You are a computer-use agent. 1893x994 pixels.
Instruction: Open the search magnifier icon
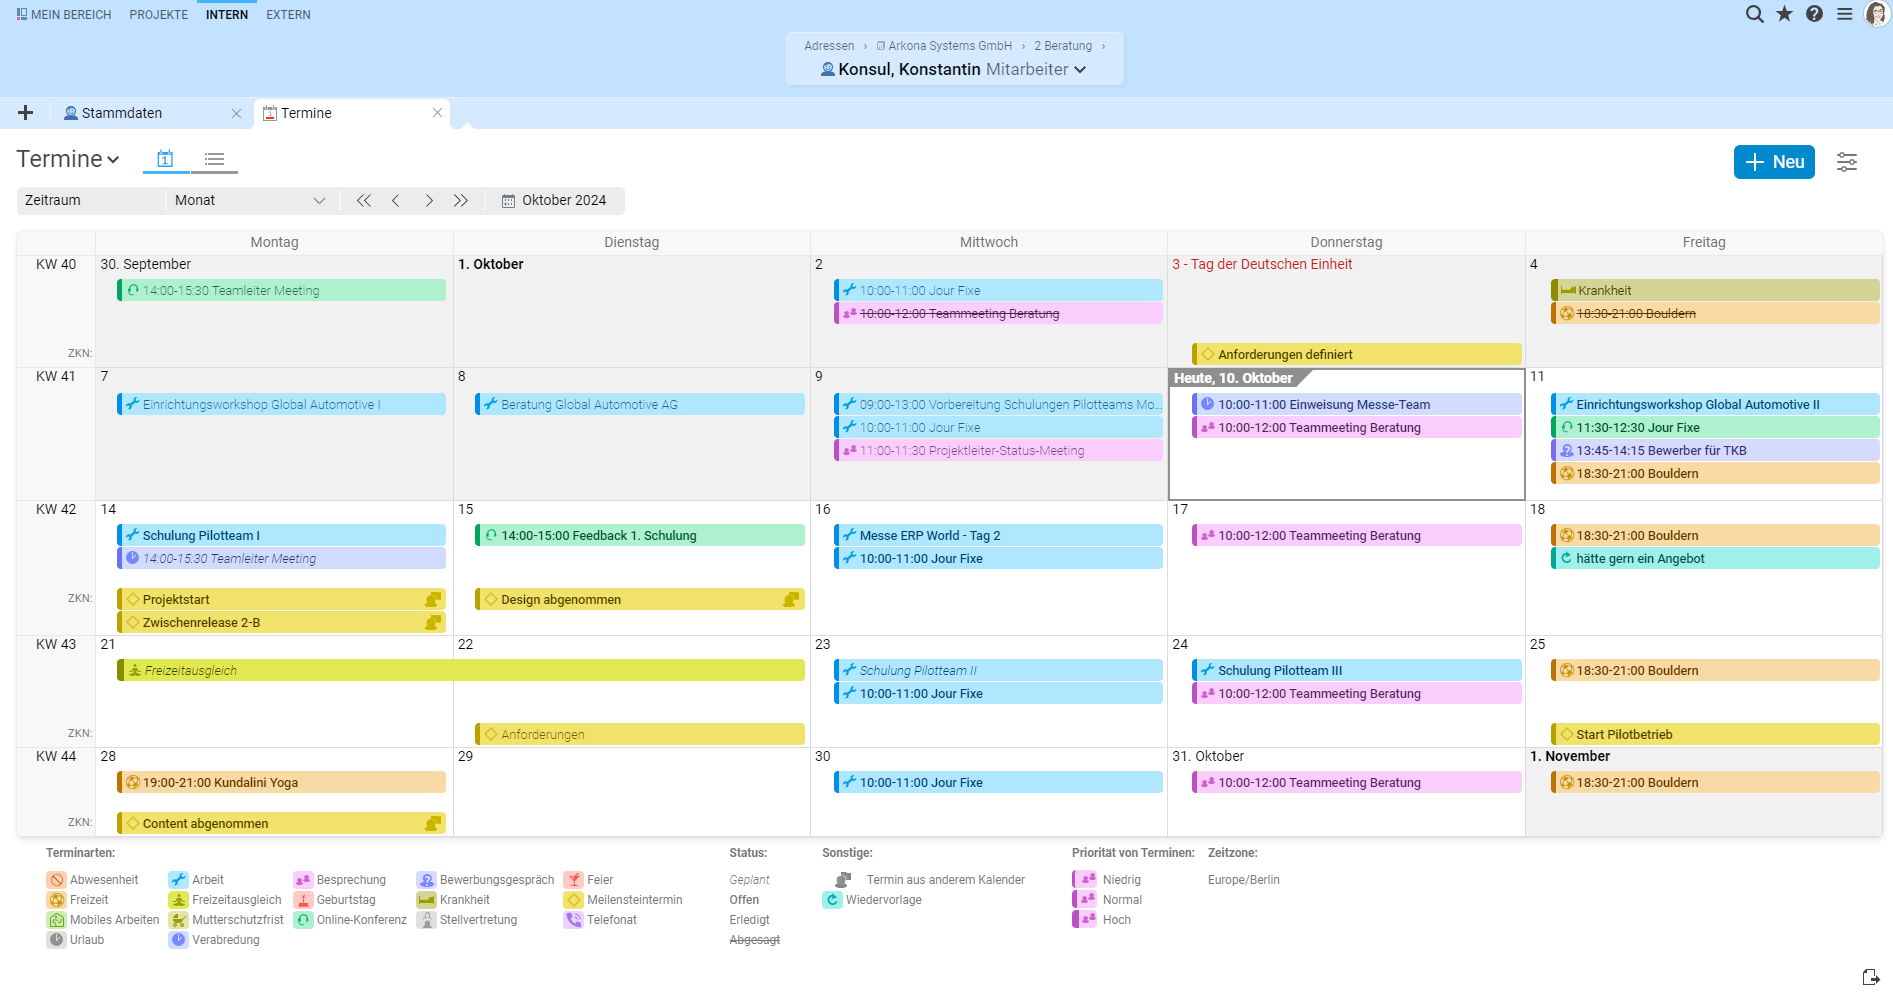point(1754,14)
